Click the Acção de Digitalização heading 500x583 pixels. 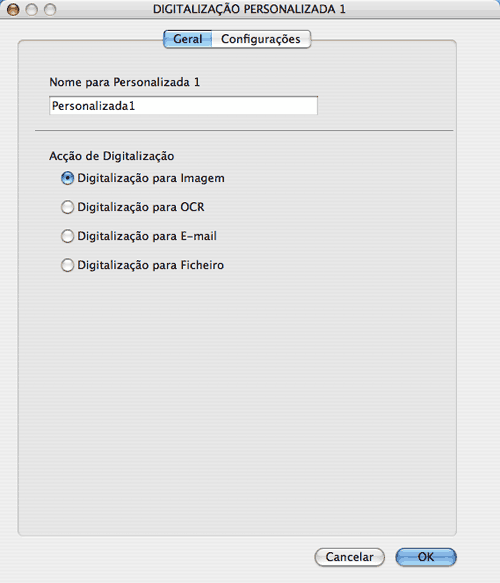(112, 156)
